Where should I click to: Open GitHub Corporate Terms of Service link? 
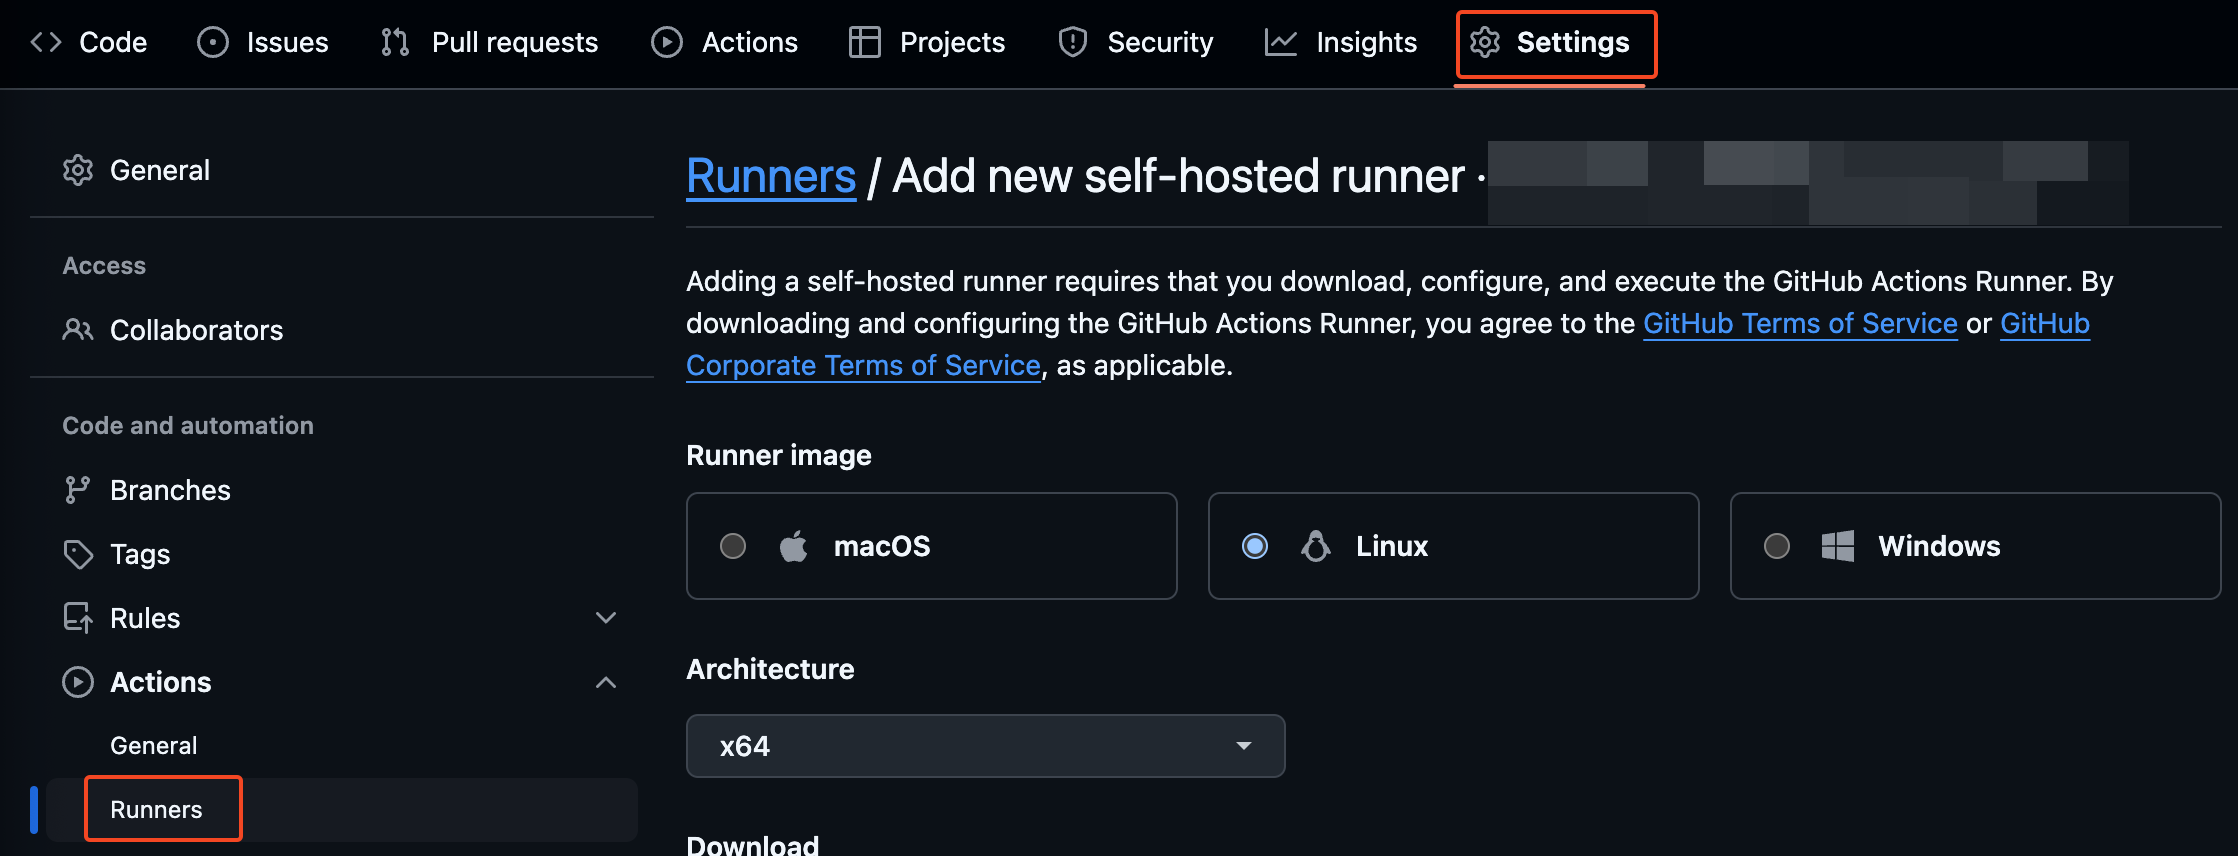click(864, 365)
